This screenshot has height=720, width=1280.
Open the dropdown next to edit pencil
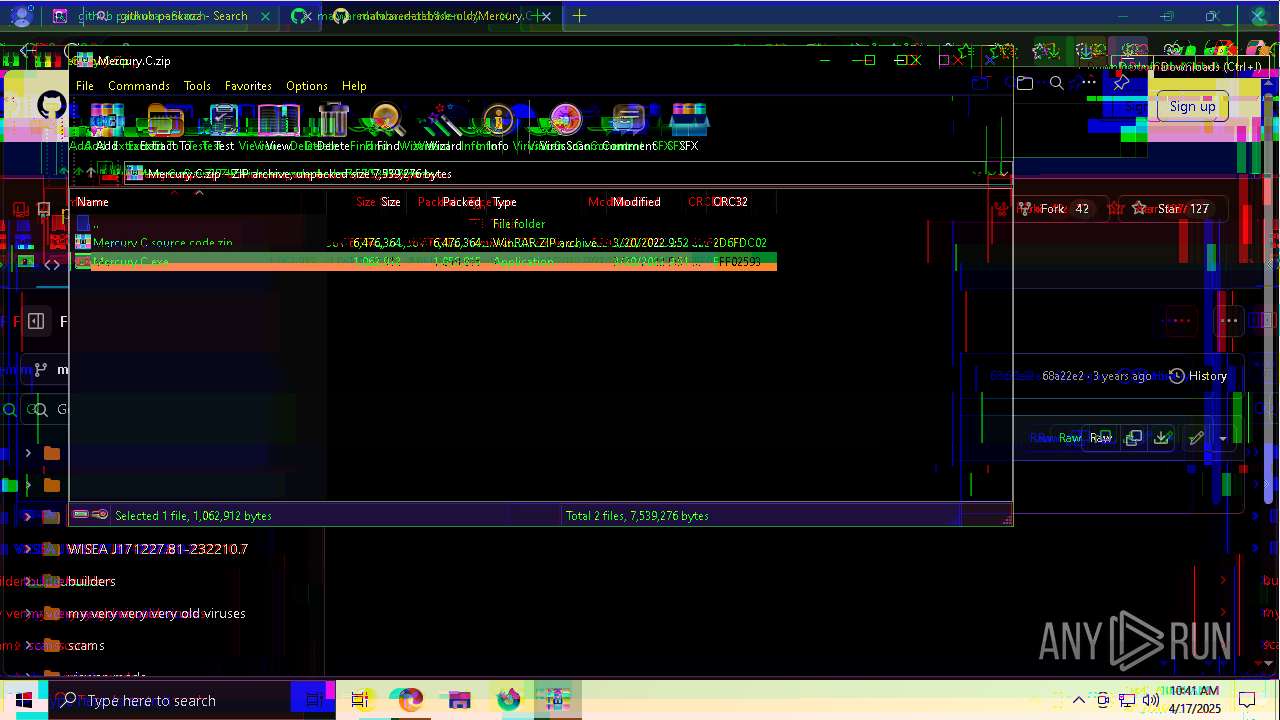1223,438
